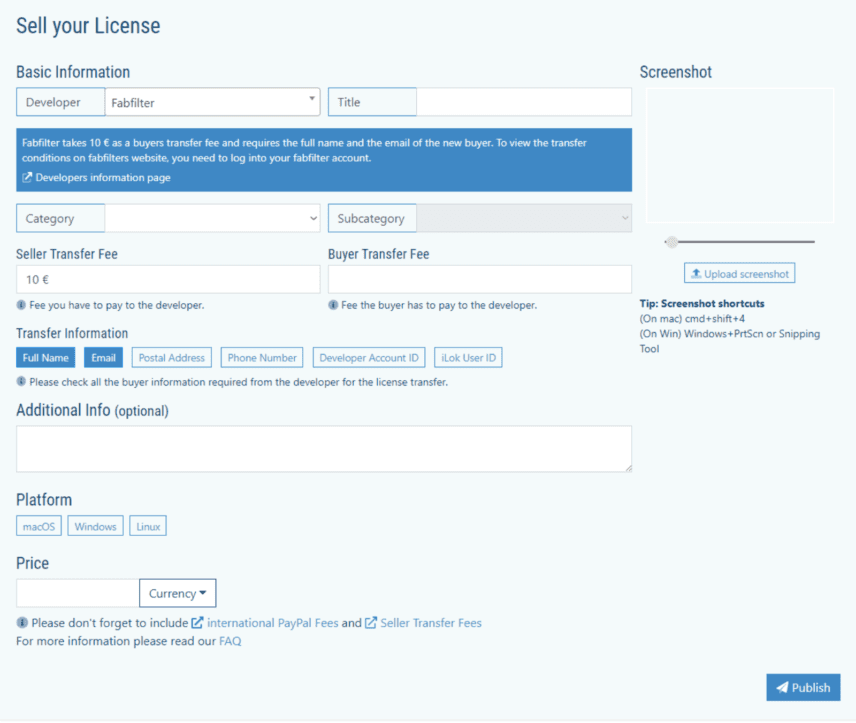Screen dimensions: 856x723
Task: Click the screenshot zoom slider handle
Action: 672,242
